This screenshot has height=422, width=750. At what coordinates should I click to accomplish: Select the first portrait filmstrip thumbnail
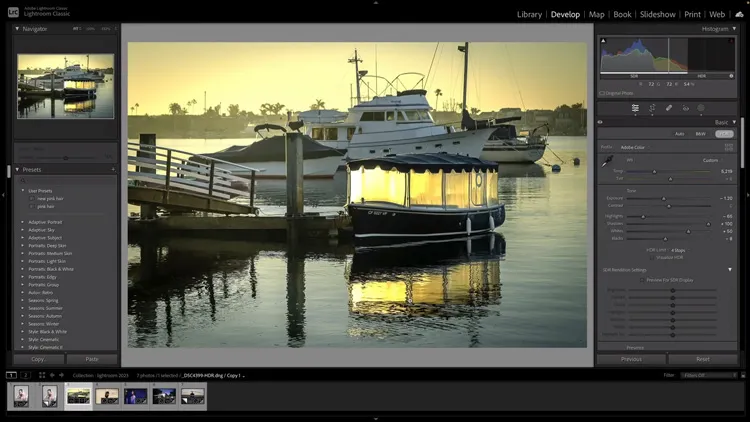coord(21,396)
